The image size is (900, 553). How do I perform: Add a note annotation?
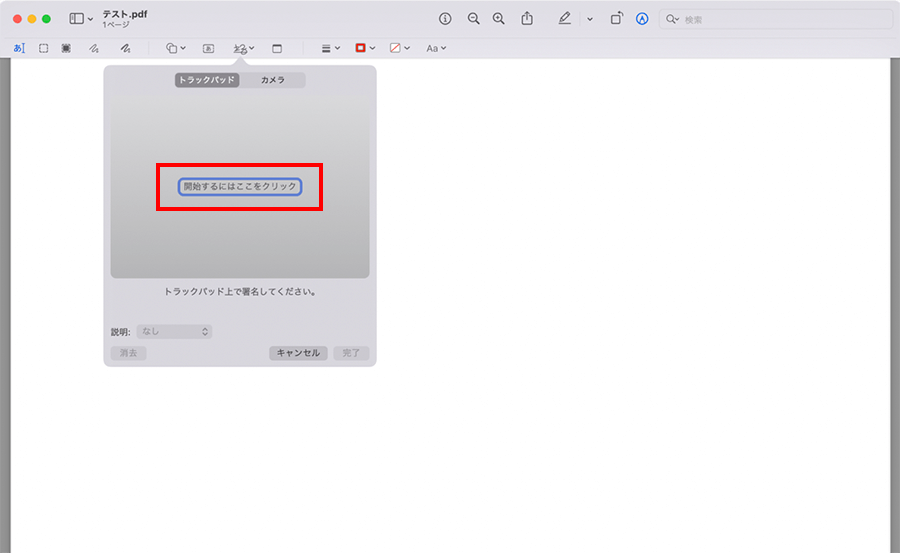(277, 48)
